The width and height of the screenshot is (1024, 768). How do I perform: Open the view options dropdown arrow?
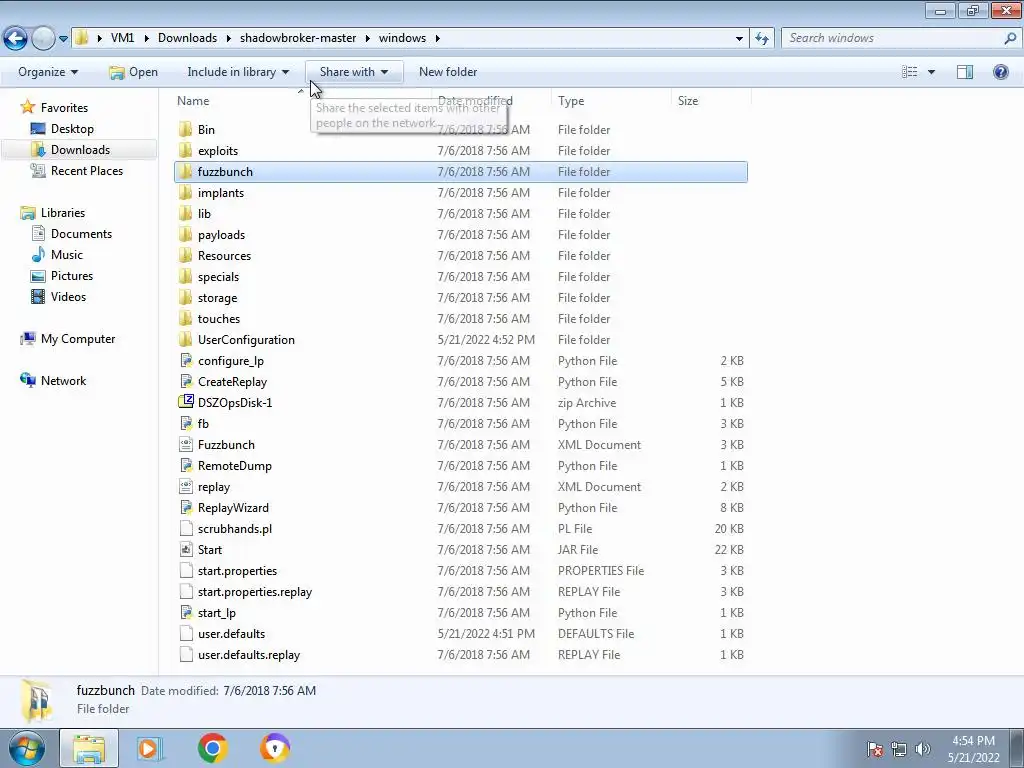coord(931,72)
